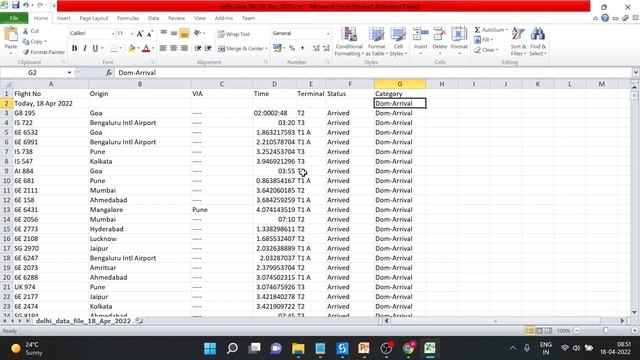This screenshot has height=360, width=640.
Task: Open Cell Styles gallery
Action: tap(398, 42)
